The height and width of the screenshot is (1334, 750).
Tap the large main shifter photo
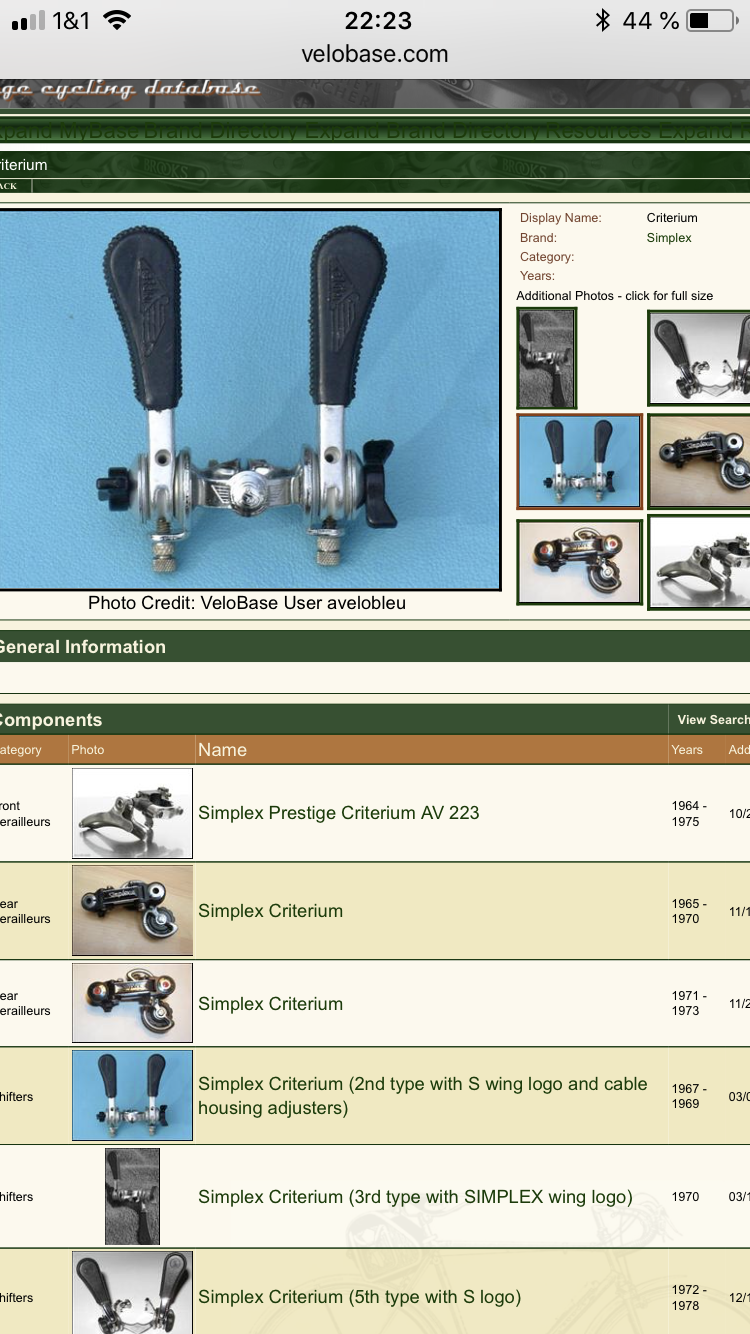pos(249,400)
